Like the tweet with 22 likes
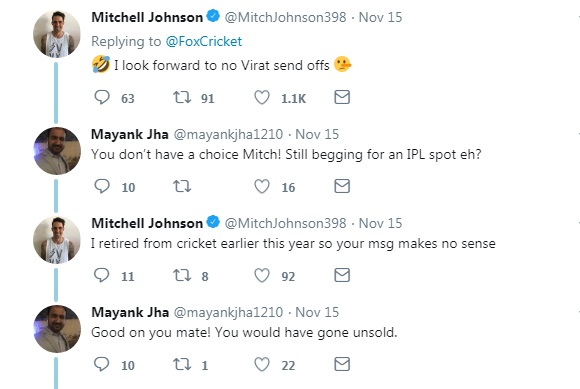Image resolution: width=580 pixels, height=389 pixels. pyautogui.click(x=262, y=365)
